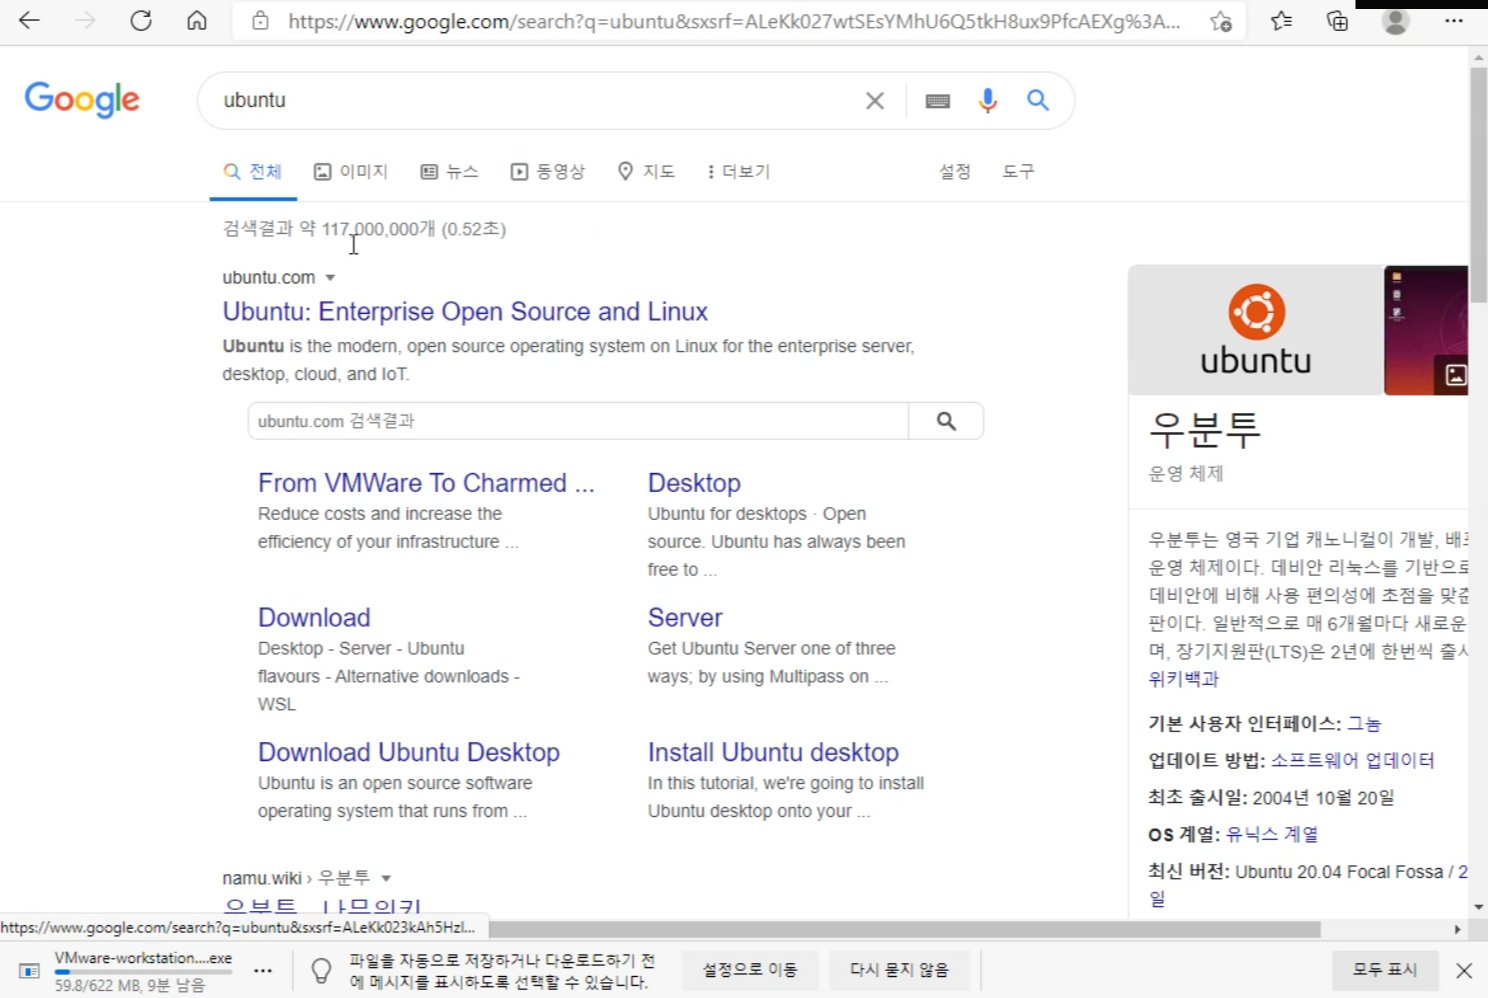Screen dimensions: 1488x998
Task: Click the 다시 묻지 않음 button
Action: tap(899, 970)
